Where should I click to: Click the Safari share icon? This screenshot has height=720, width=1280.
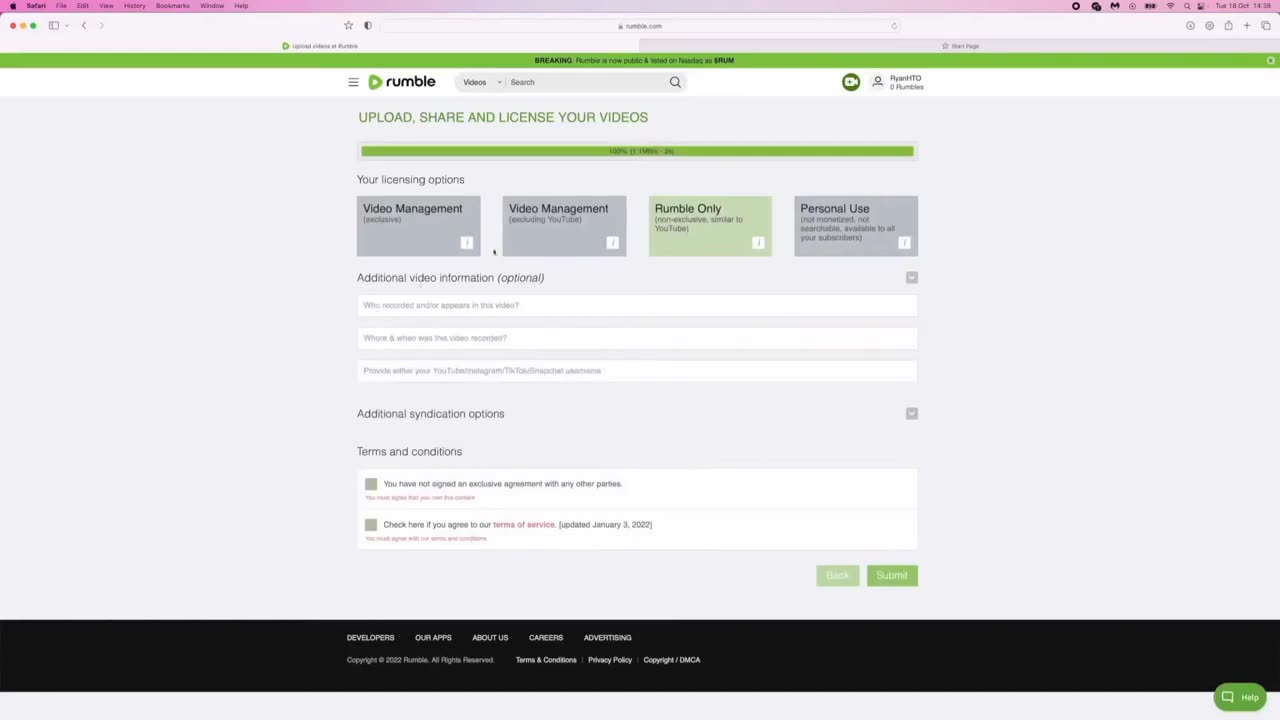click(1228, 25)
